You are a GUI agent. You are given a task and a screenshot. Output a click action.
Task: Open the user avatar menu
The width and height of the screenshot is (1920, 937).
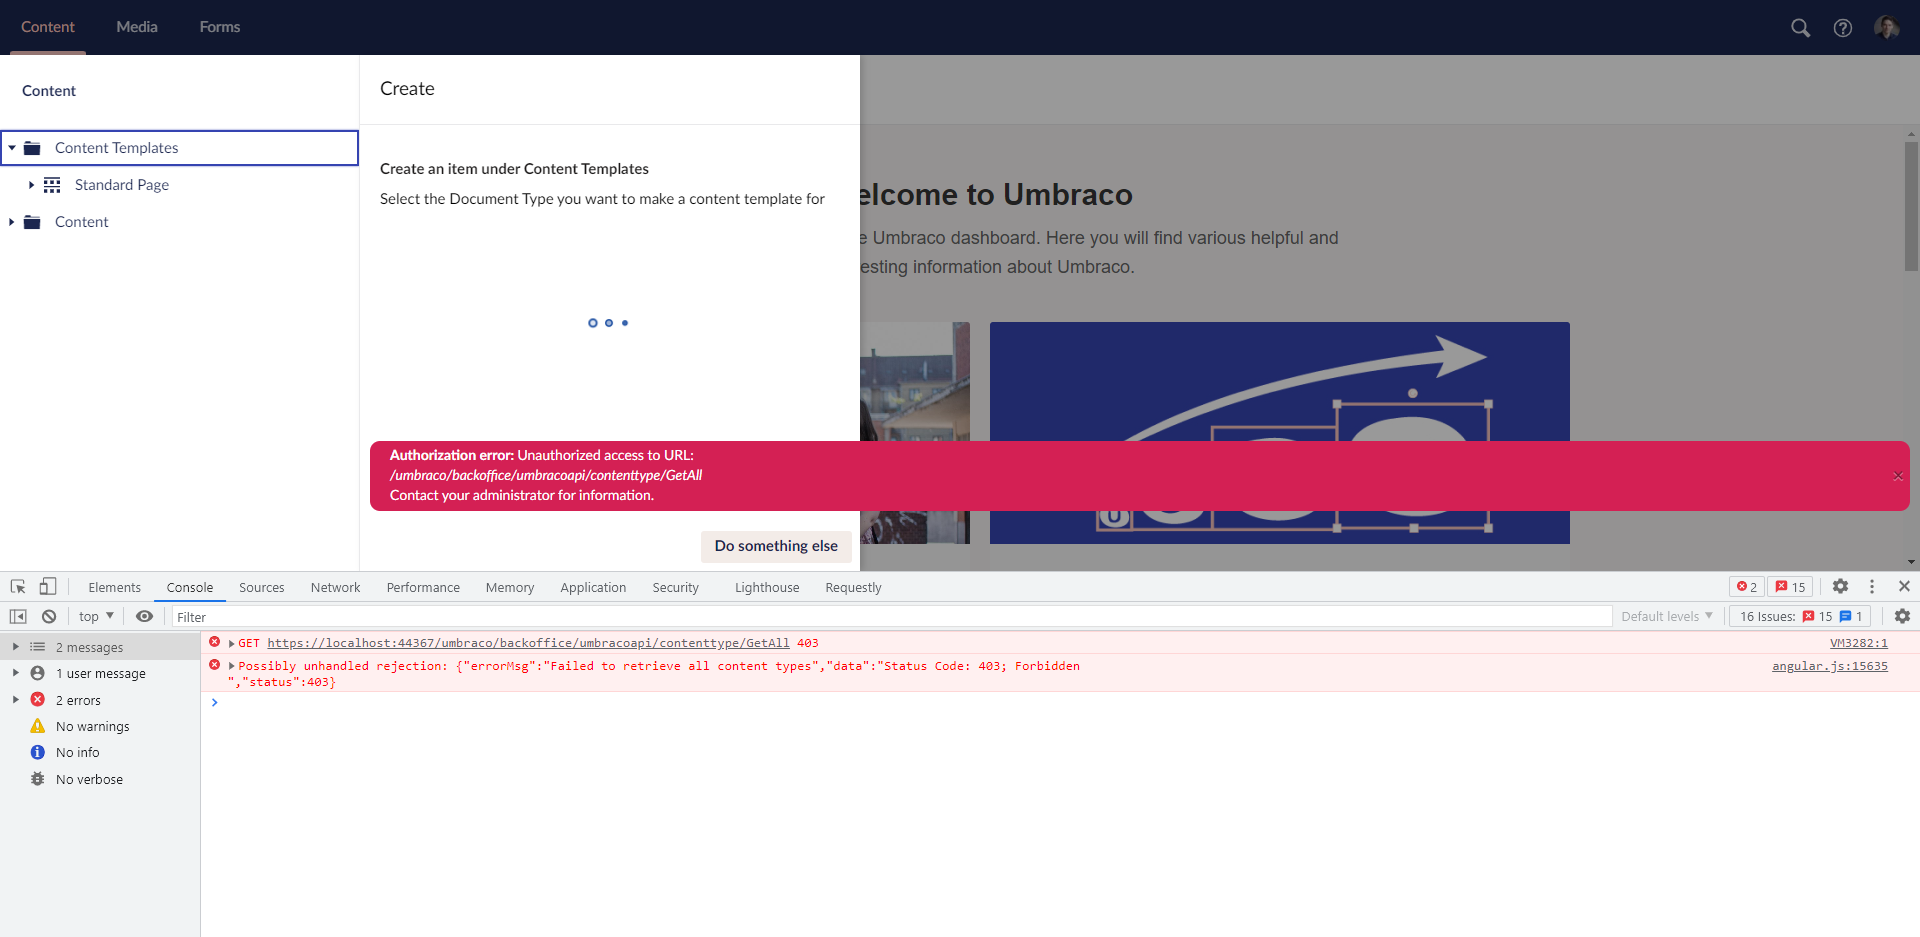(1887, 28)
